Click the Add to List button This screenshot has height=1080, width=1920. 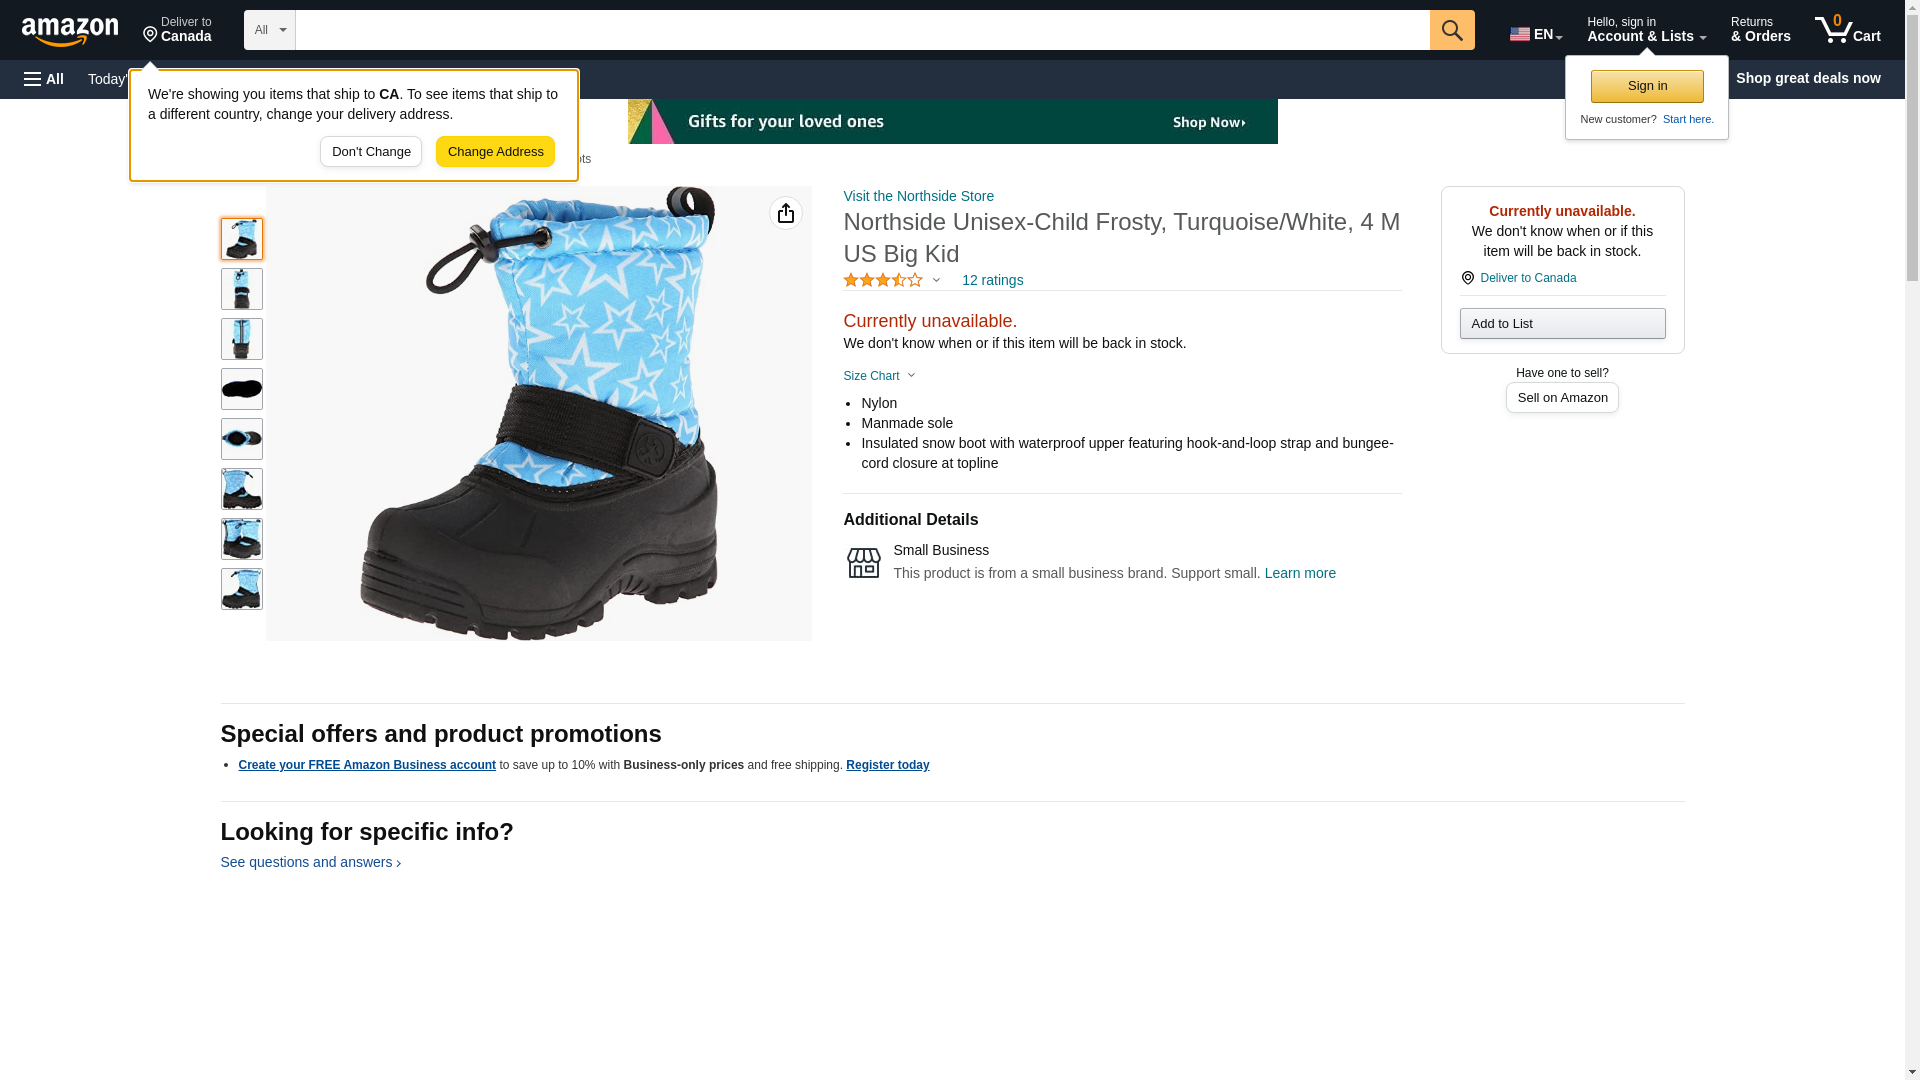1562,324
